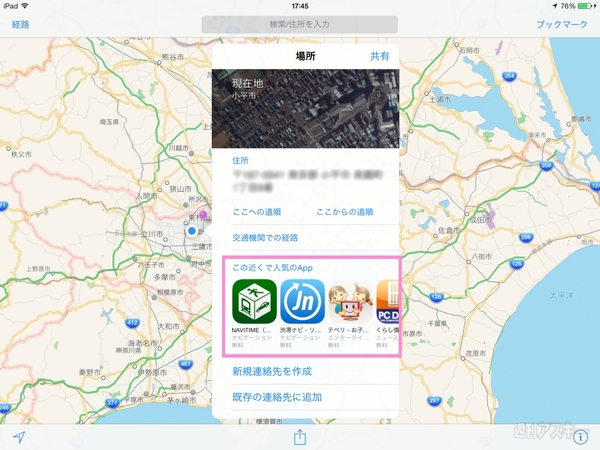600x450 pixels.
Task: Tap the 太平洋 ocean label
Action: [x=561, y=295]
